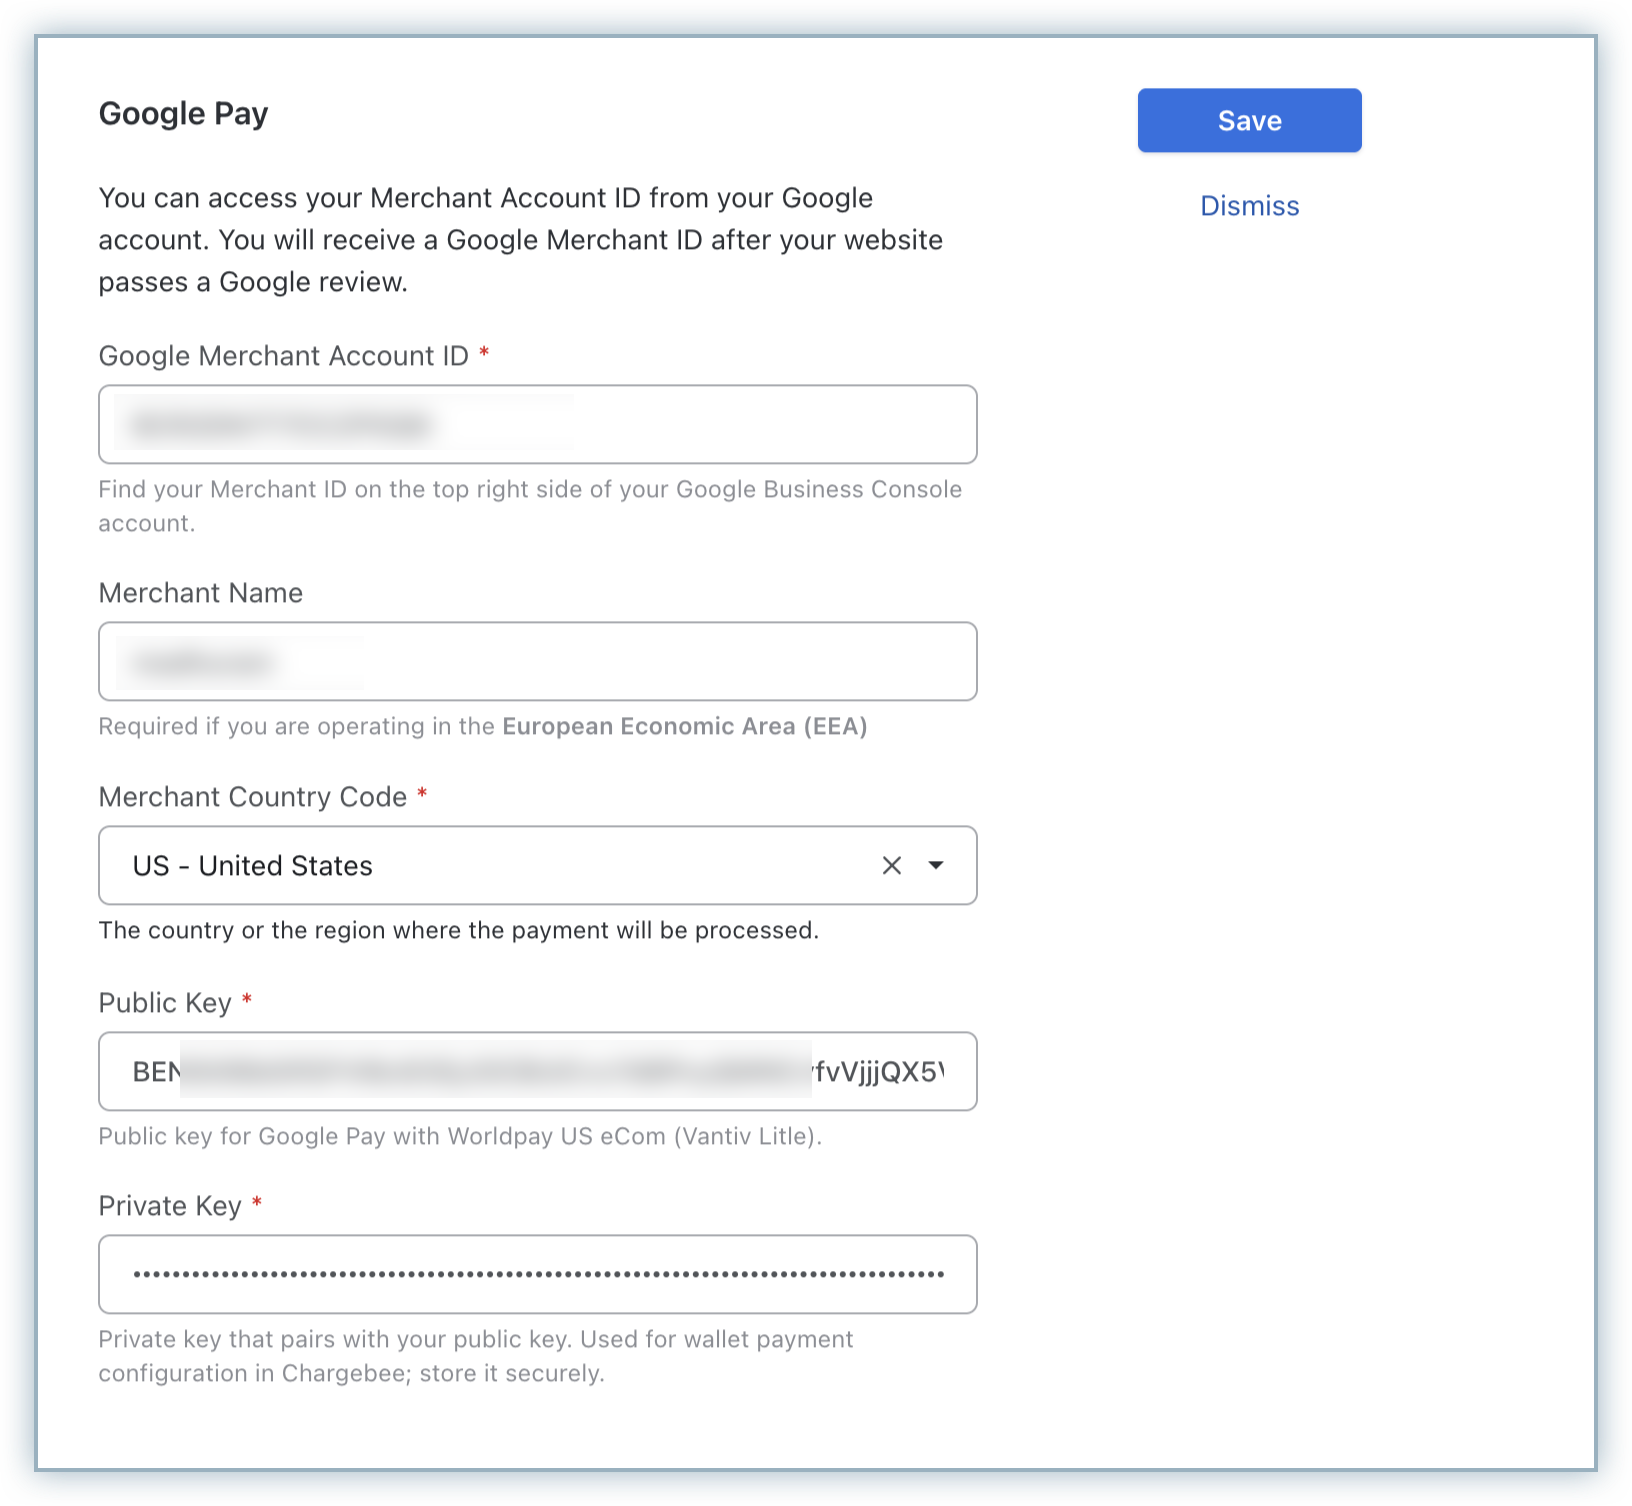1632x1506 pixels.
Task: Expand the Merchant Country Code dropdown arrow
Action: pyautogui.click(x=936, y=865)
